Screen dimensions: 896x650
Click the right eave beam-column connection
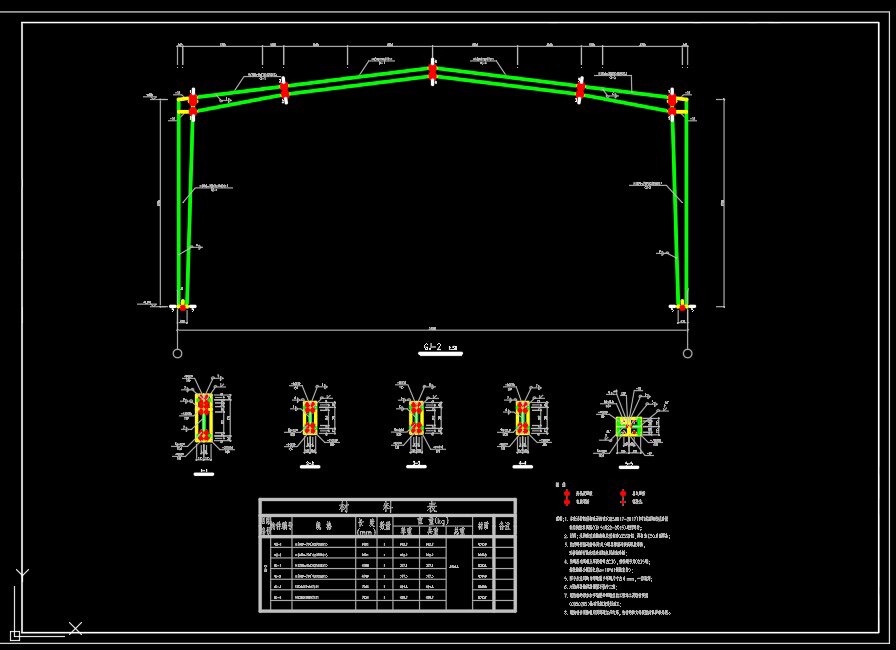point(672,105)
